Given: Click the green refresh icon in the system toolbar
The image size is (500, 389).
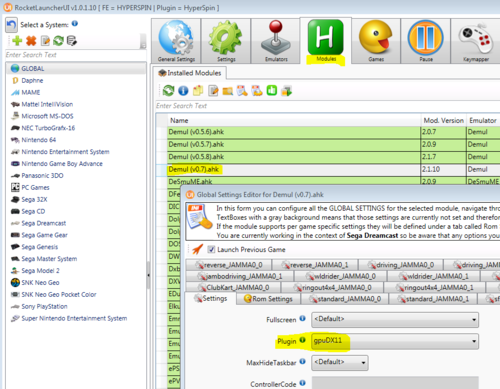Looking at the screenshot, I should point(58,41).
